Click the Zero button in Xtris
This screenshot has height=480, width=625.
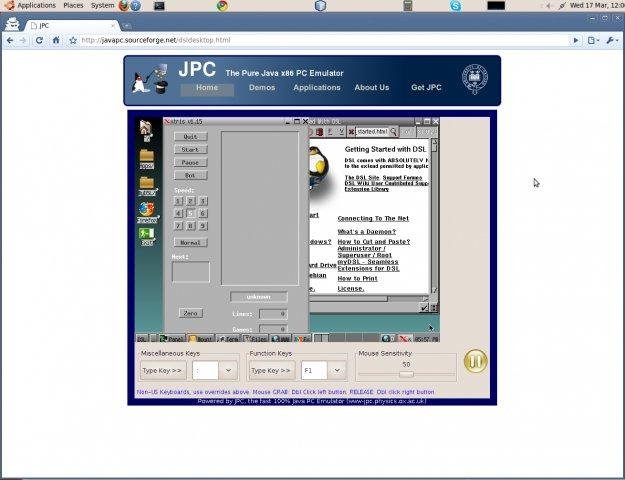[x=191, y=313]
